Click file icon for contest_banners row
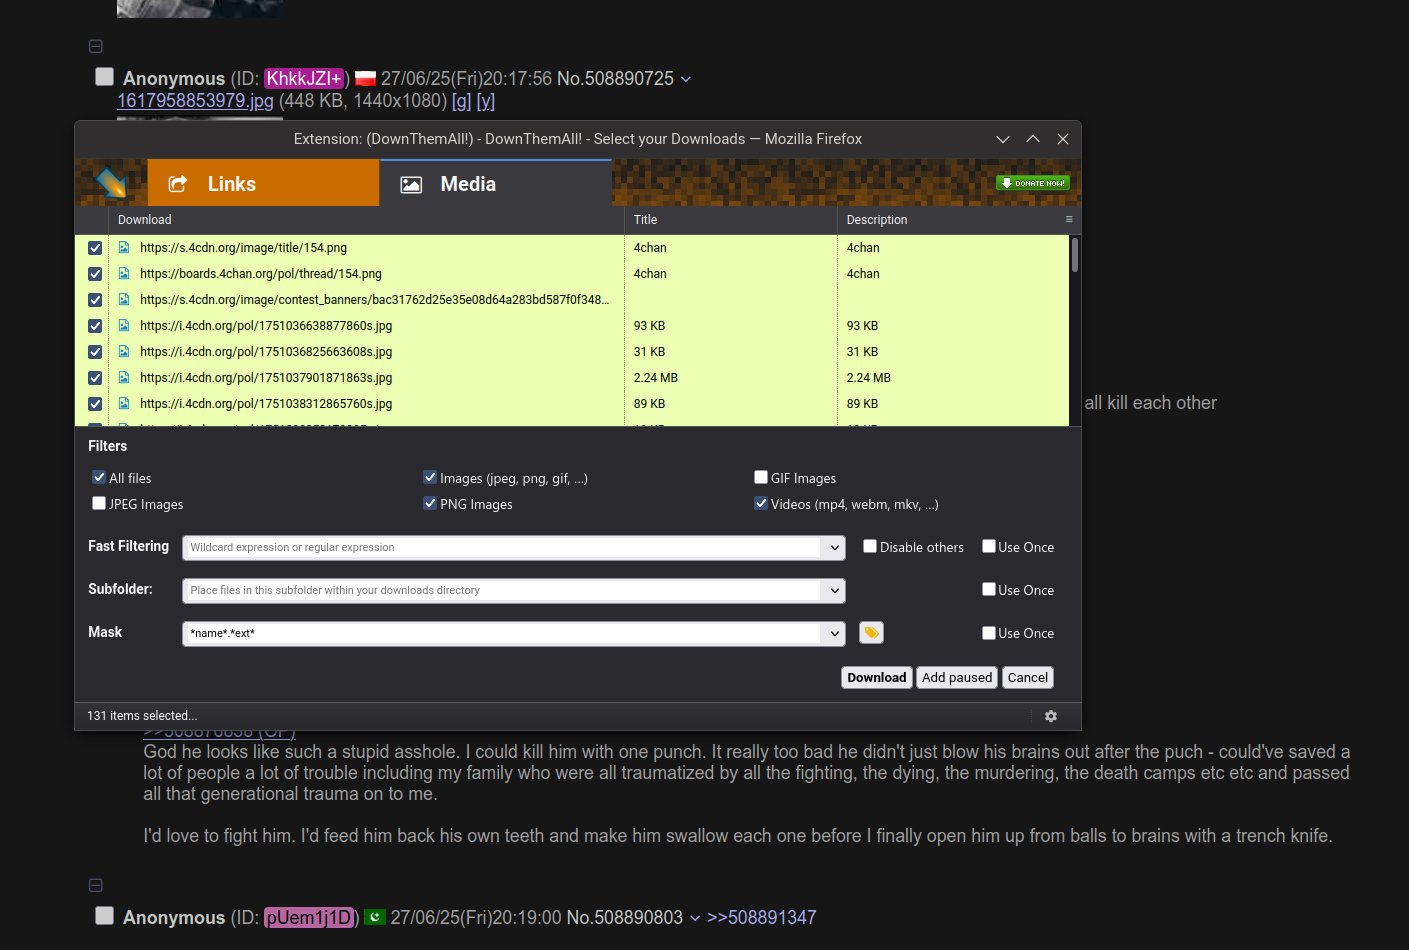 [x=124, y=299]
